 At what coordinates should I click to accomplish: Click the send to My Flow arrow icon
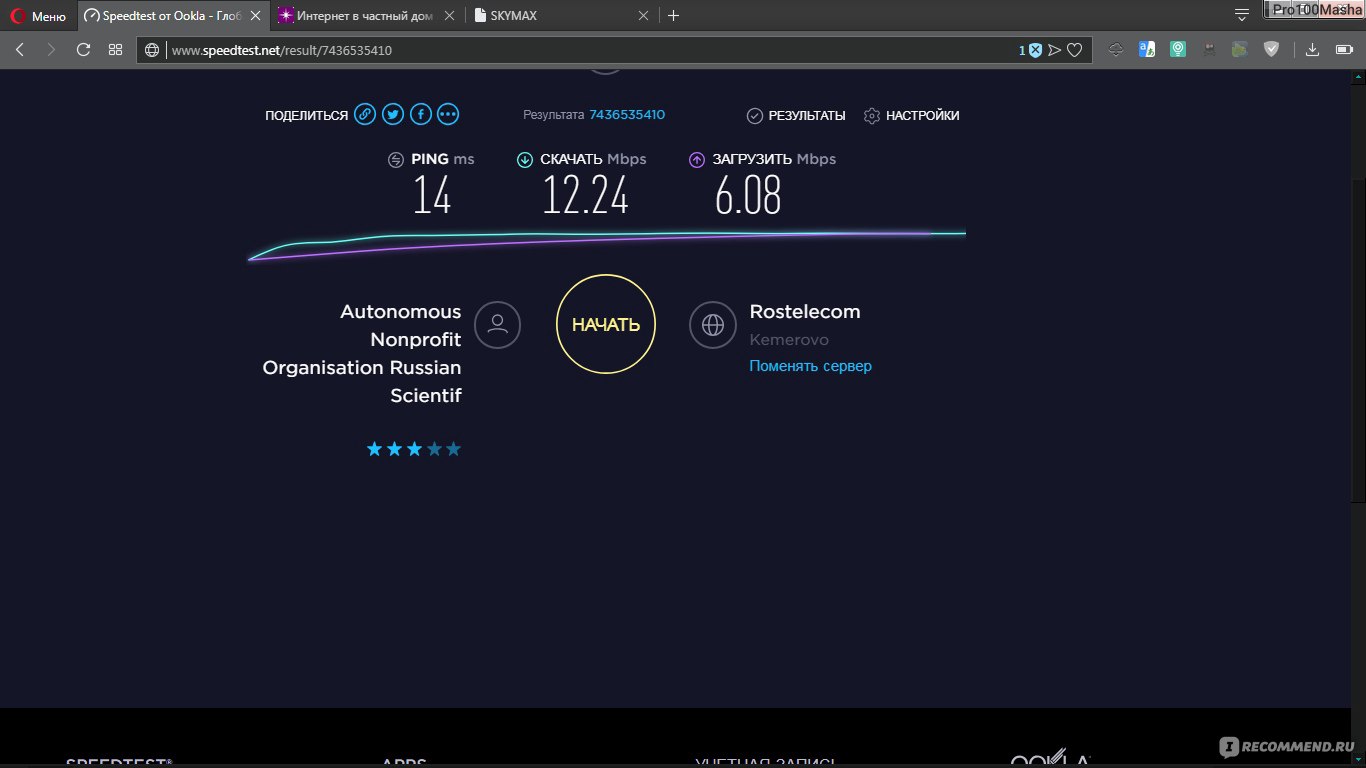tap(1054, 50)
